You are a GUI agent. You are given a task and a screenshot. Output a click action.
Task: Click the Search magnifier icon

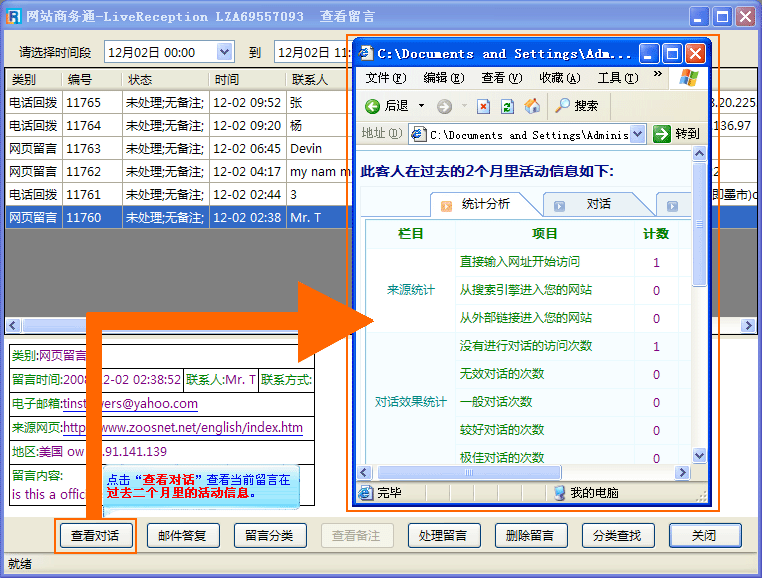click(x=563, y=106)
